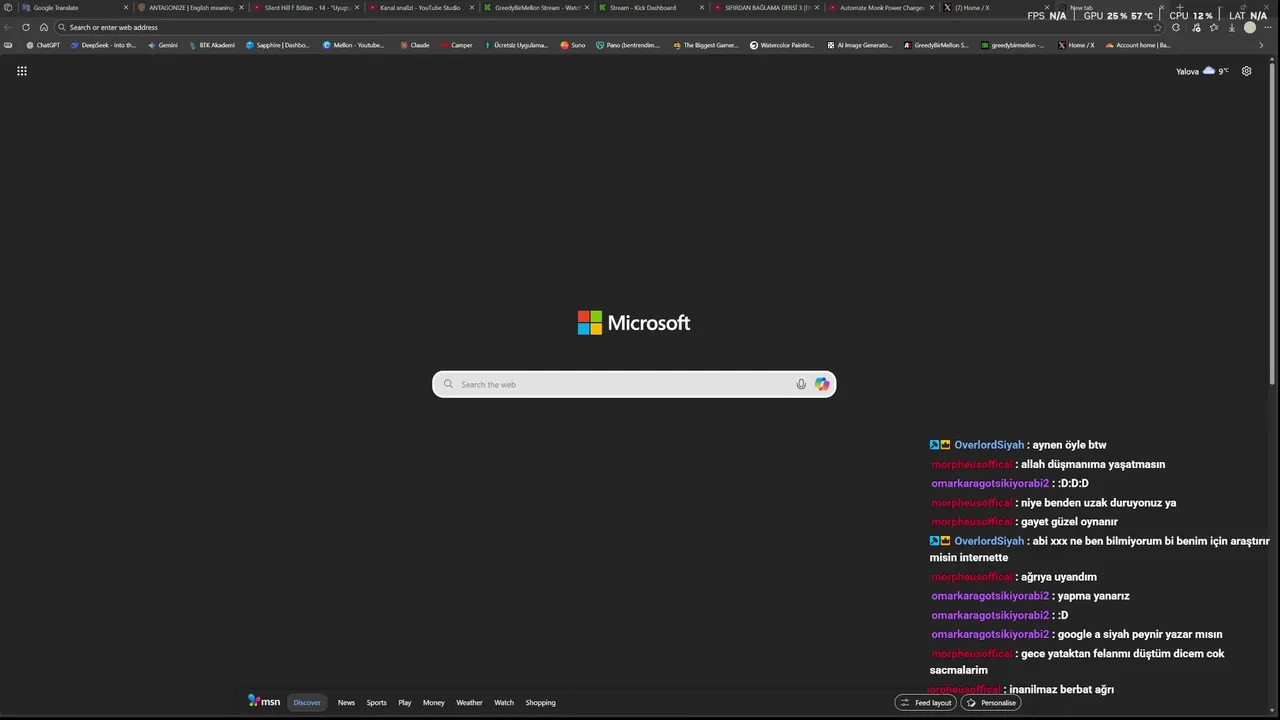Add page to favorites star icon

click(x=1158, y=28)
